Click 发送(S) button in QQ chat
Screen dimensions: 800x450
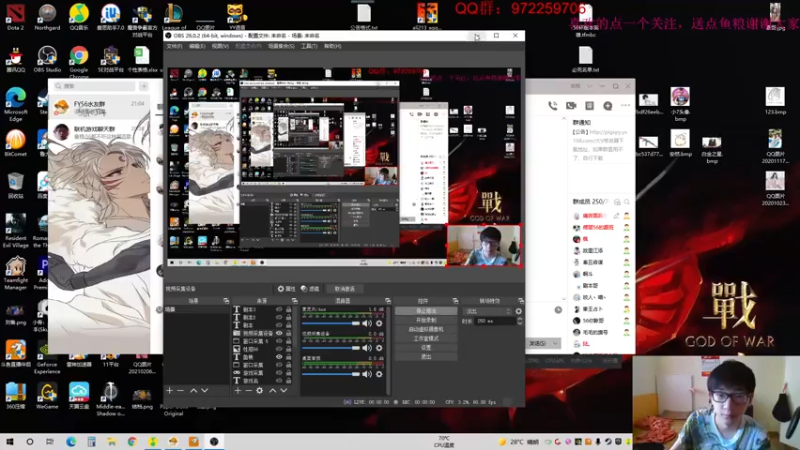coord(537,343)
